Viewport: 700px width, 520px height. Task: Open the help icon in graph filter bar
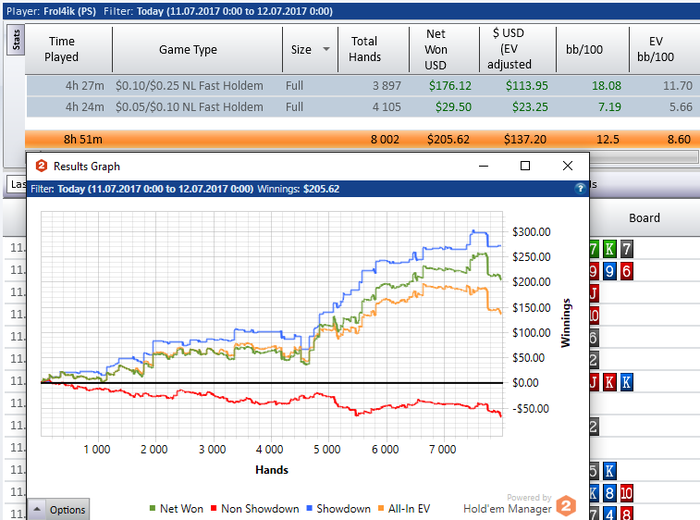(x=580, y=188)
